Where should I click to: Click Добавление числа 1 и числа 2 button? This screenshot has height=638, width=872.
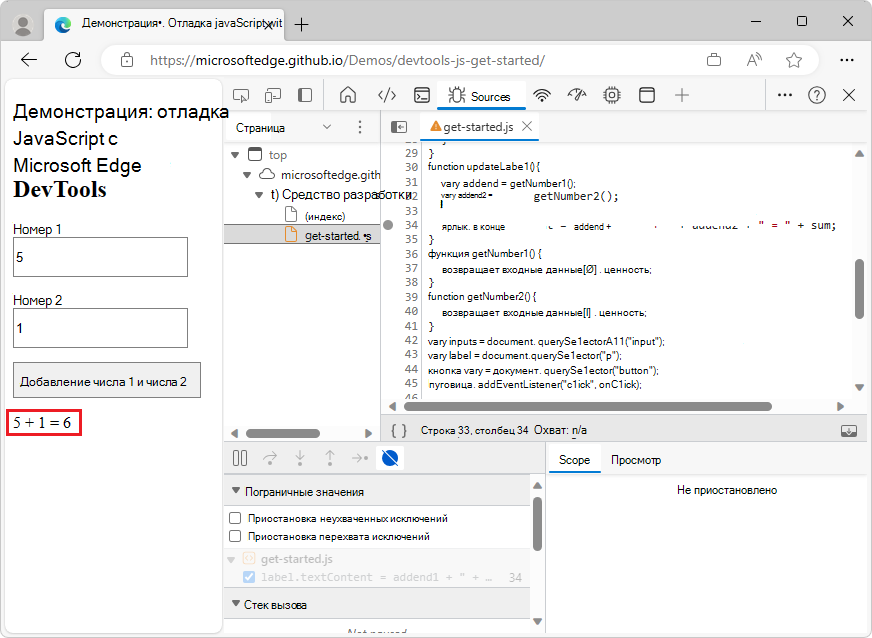pyautogui.click(x=107, y=380)
